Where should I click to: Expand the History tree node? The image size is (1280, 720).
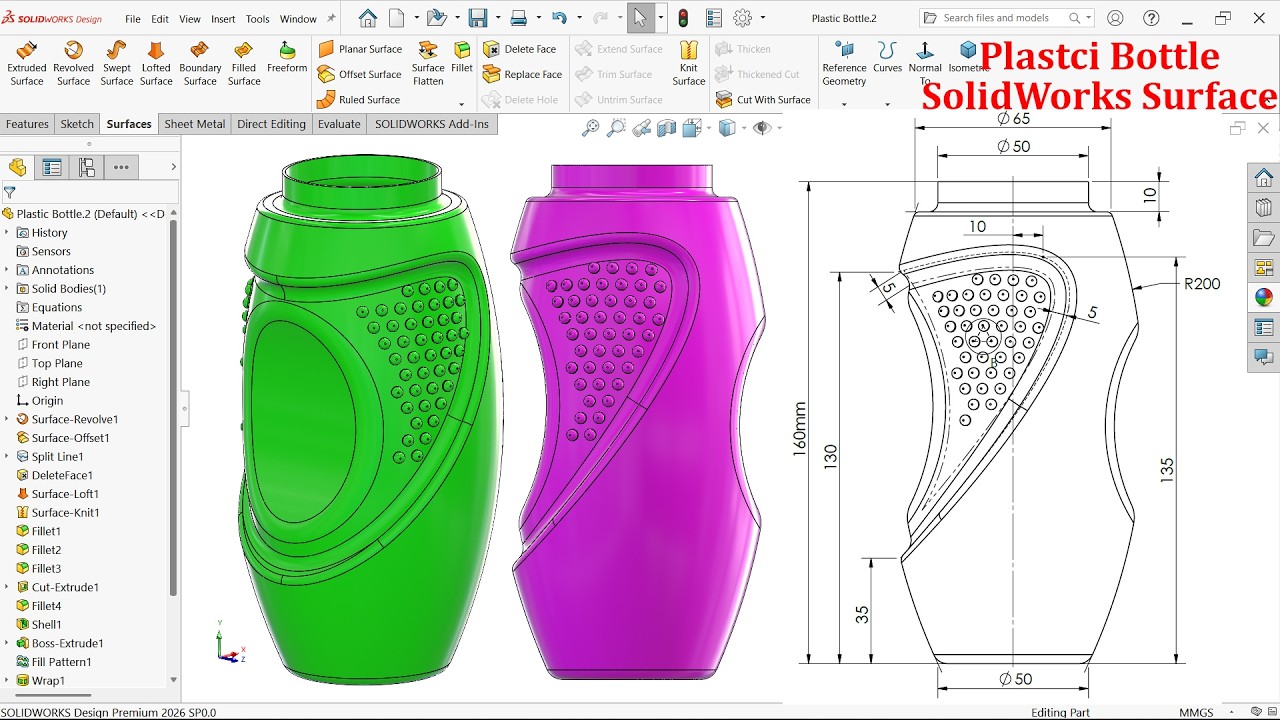[7, 233]
